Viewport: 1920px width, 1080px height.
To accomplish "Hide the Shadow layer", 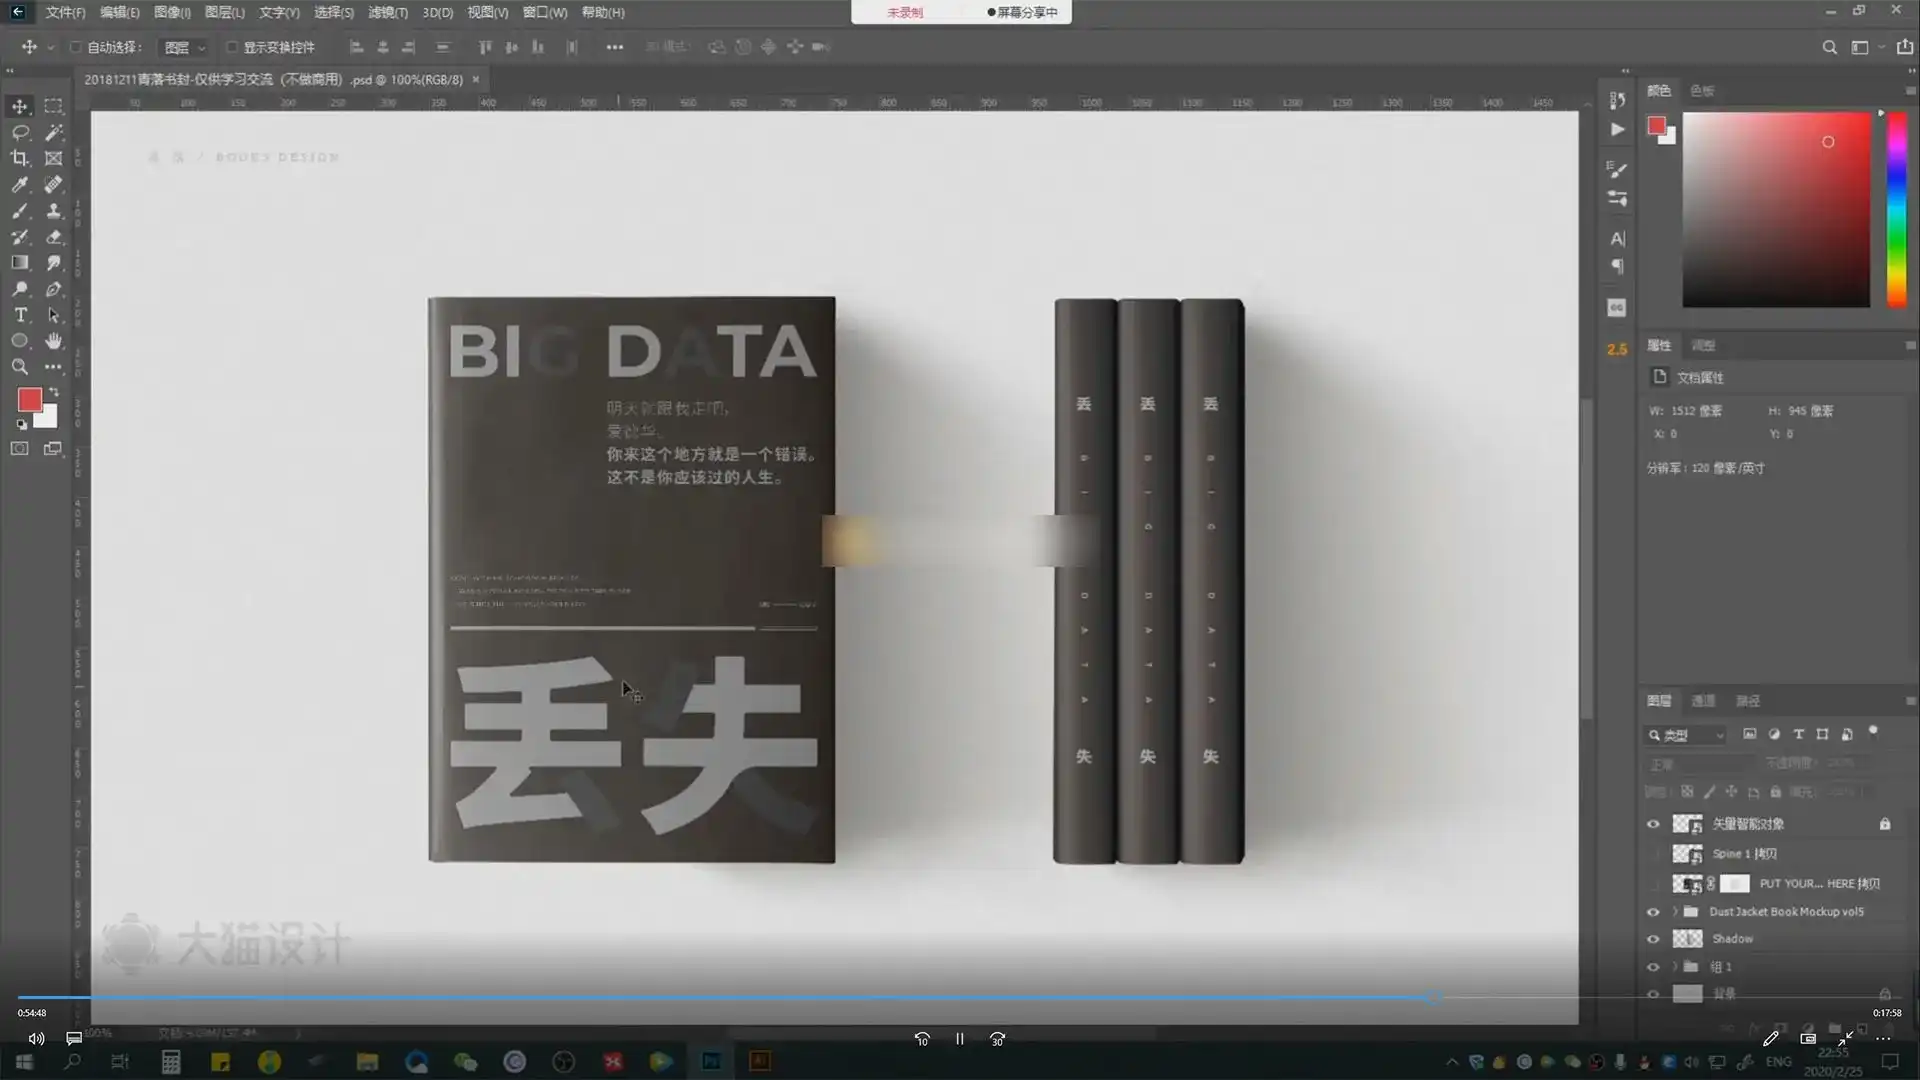I will click(1654, 938).
